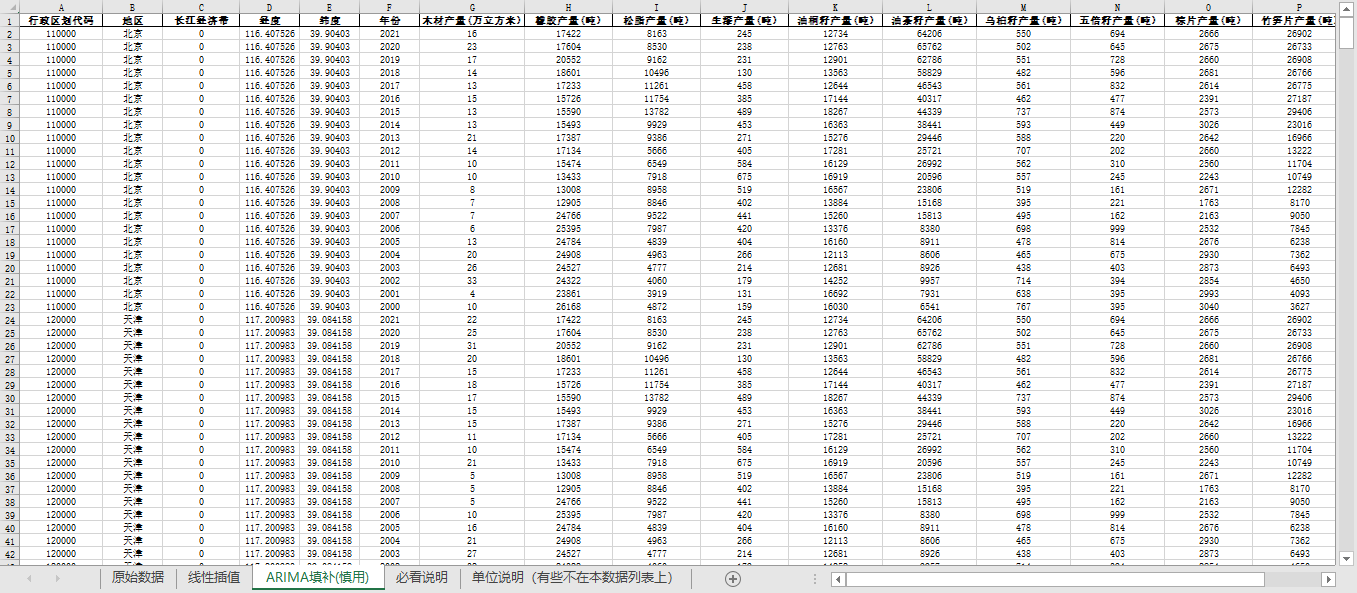This screenshot has height=593, width=1357.
Task: Click cell 120000 in row 24
Action: [60, 319]
